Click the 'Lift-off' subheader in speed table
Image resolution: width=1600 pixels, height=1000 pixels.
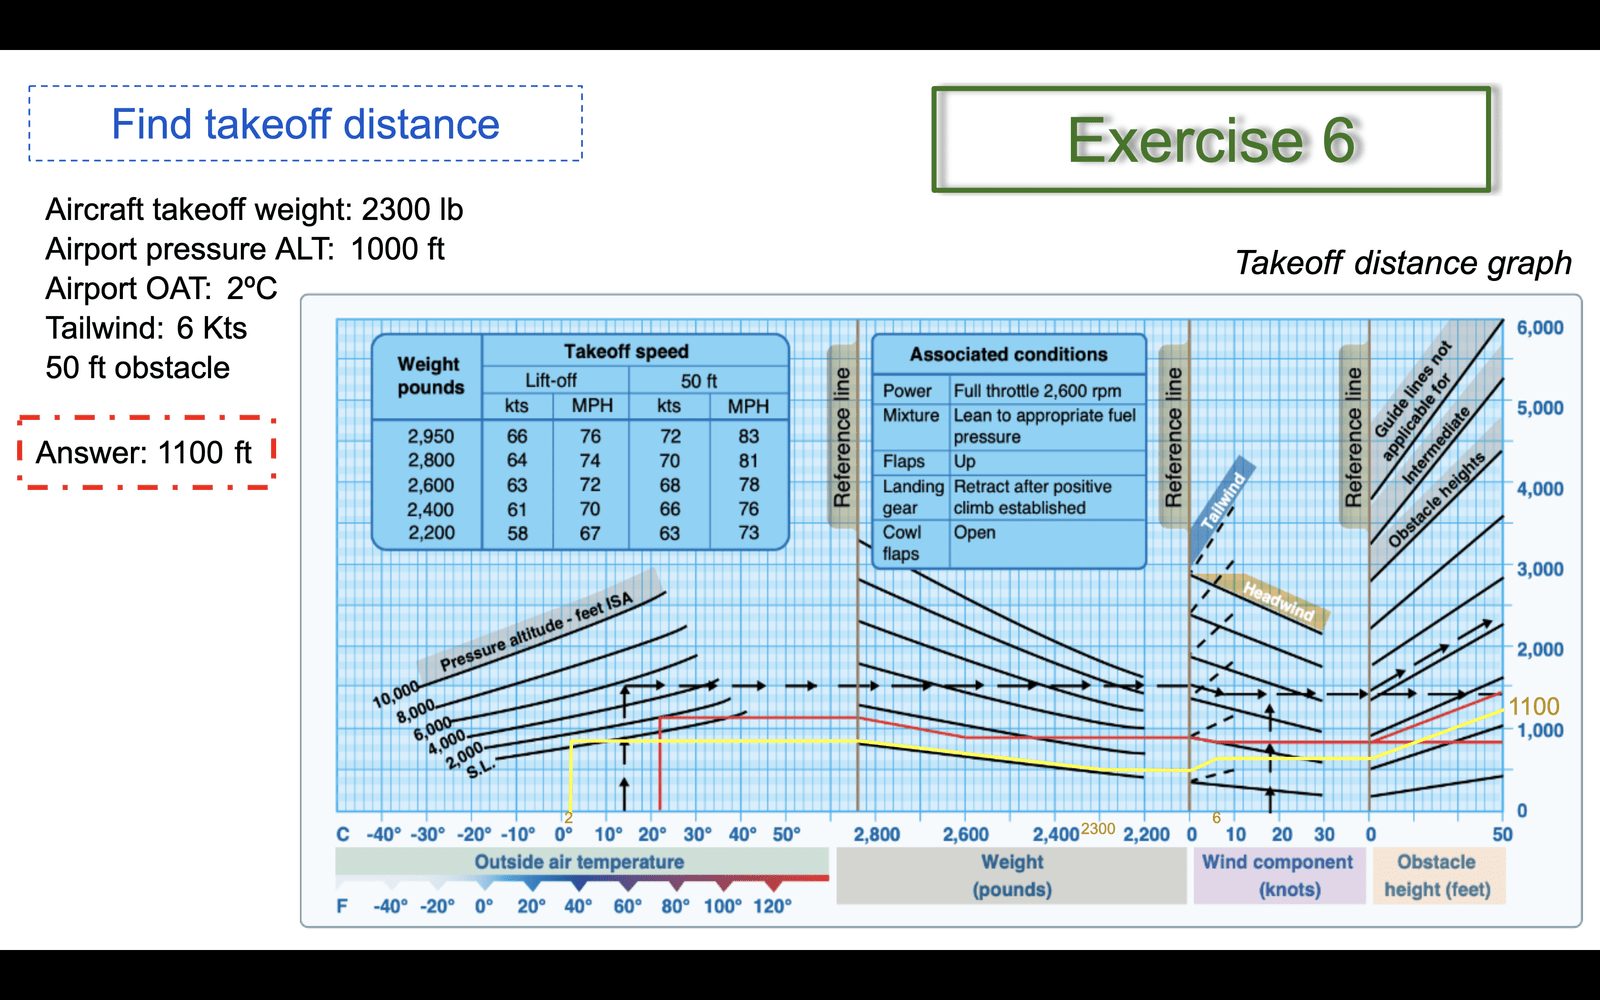click(x=551, y=380)
